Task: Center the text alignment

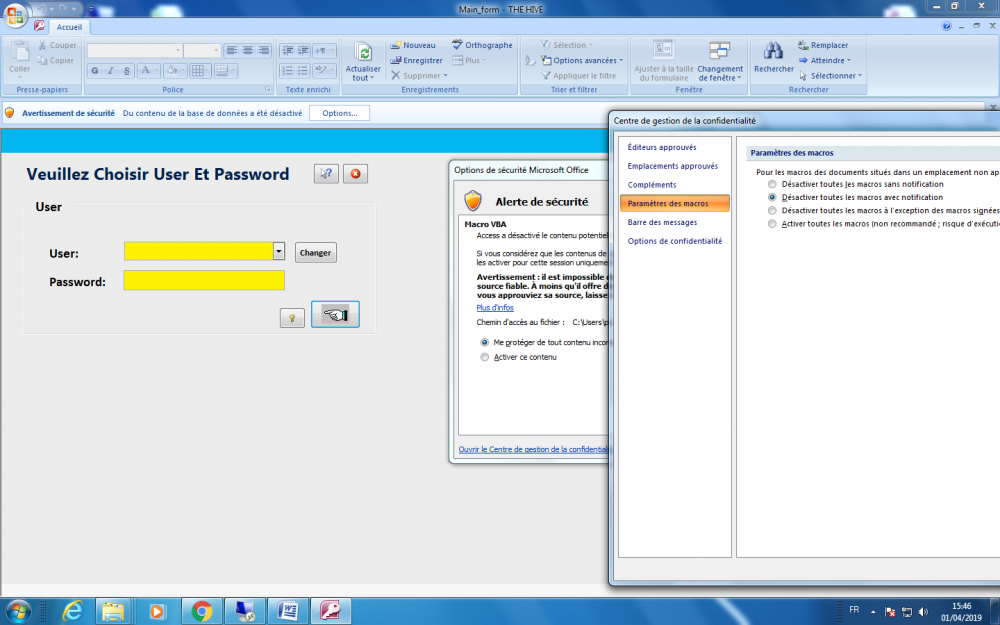Action: [247, 50]
